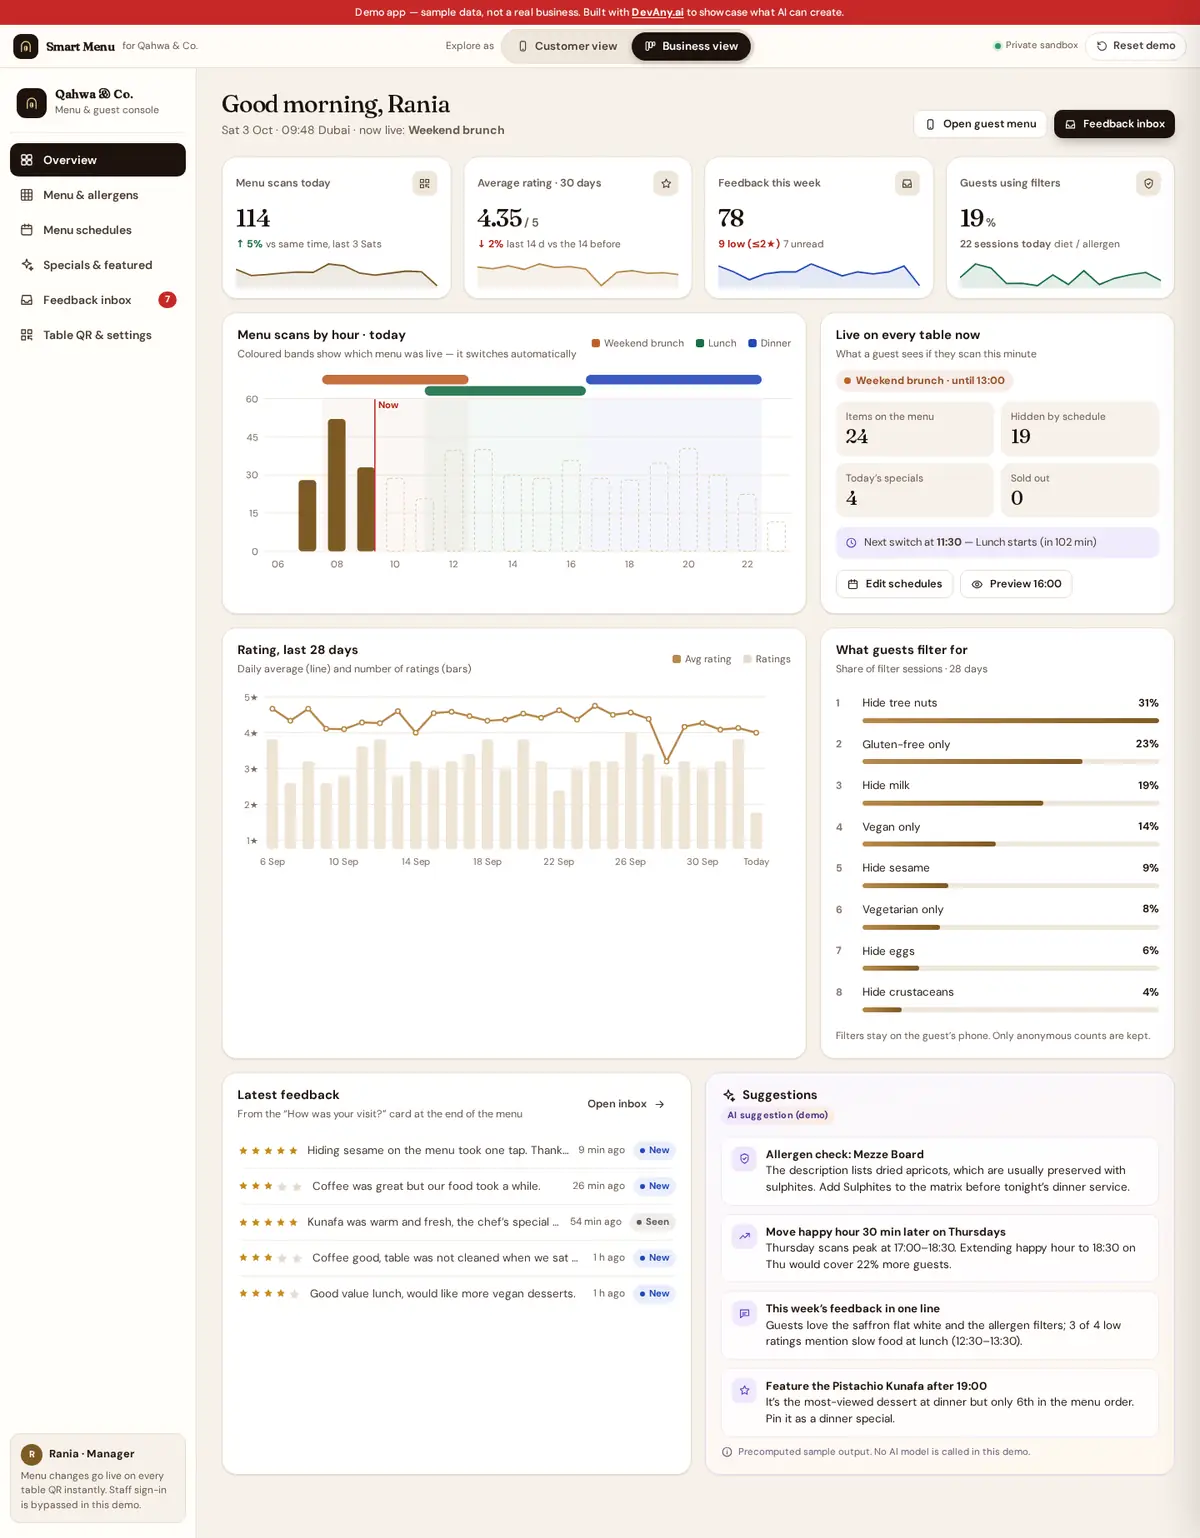This screenshot has height=1538, width=1200.
Task: Click the QR icon on Menu scans today card
Action: click(425, 183)
